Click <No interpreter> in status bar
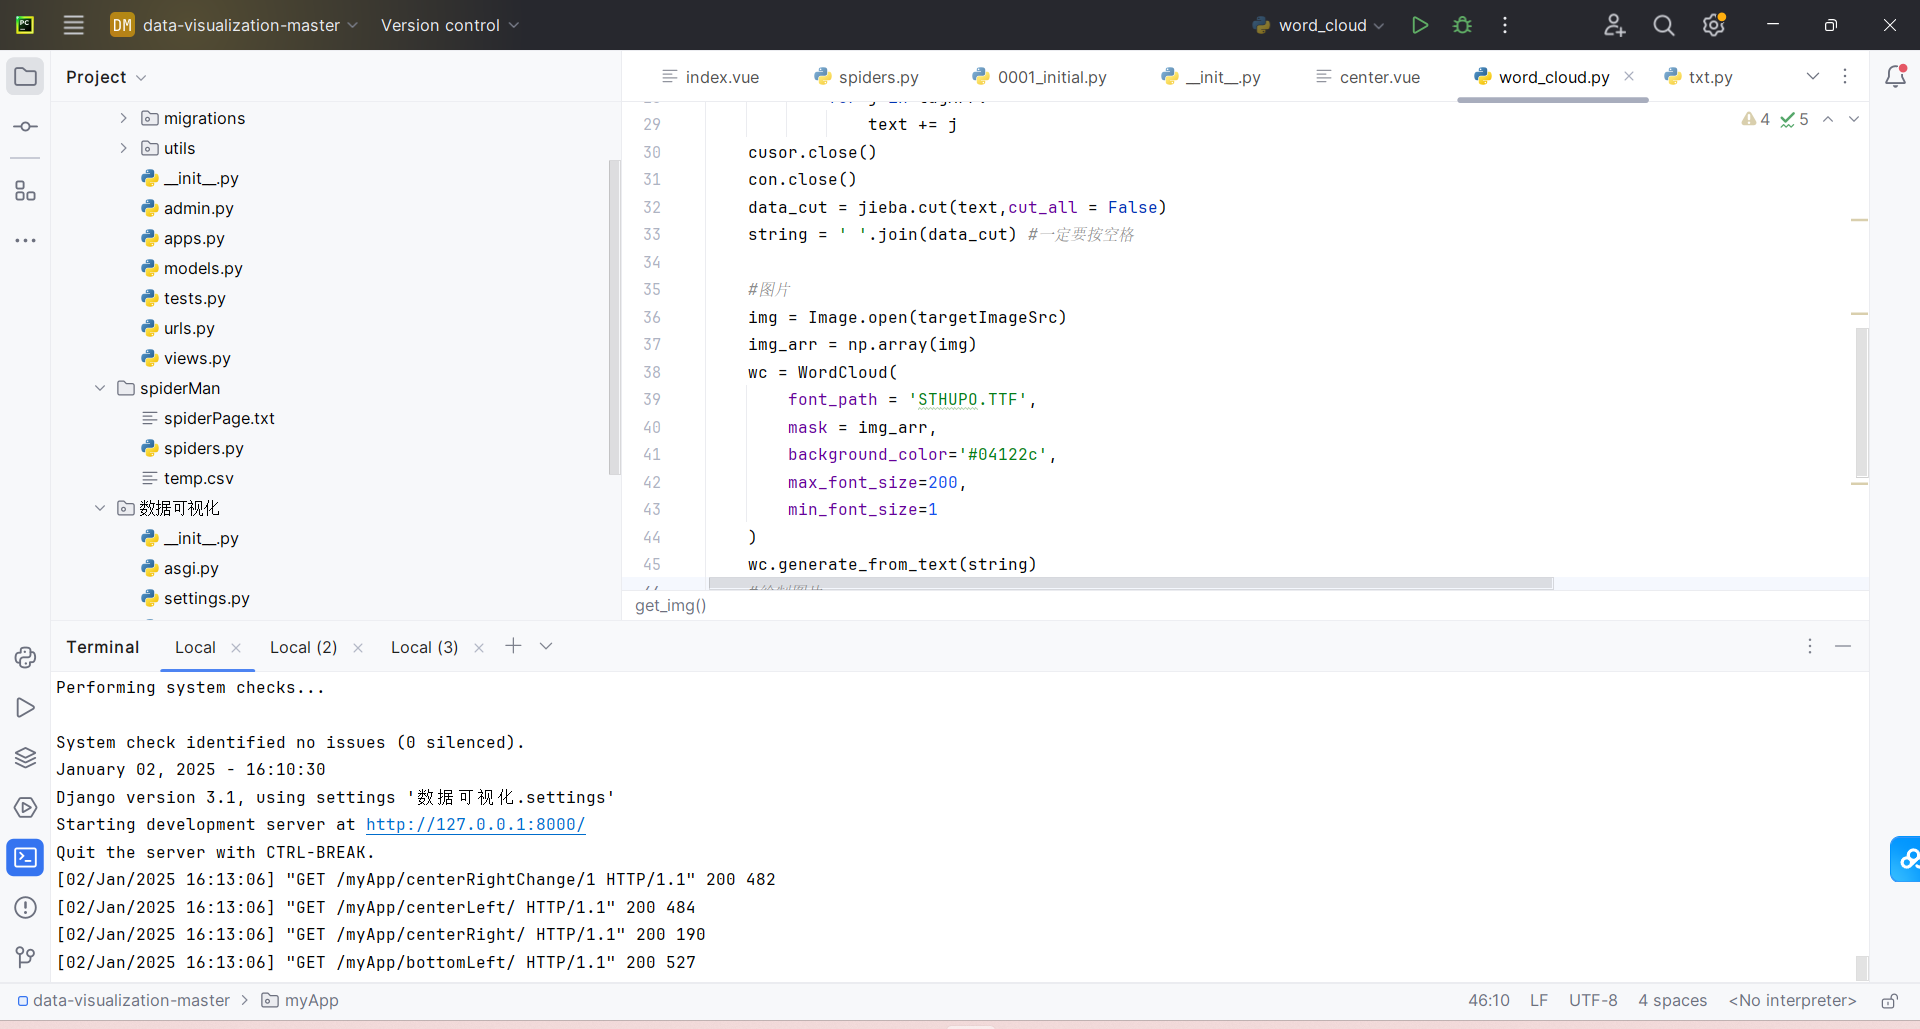The height and width of the screenshot is (1029, 1920). 1792,1000
